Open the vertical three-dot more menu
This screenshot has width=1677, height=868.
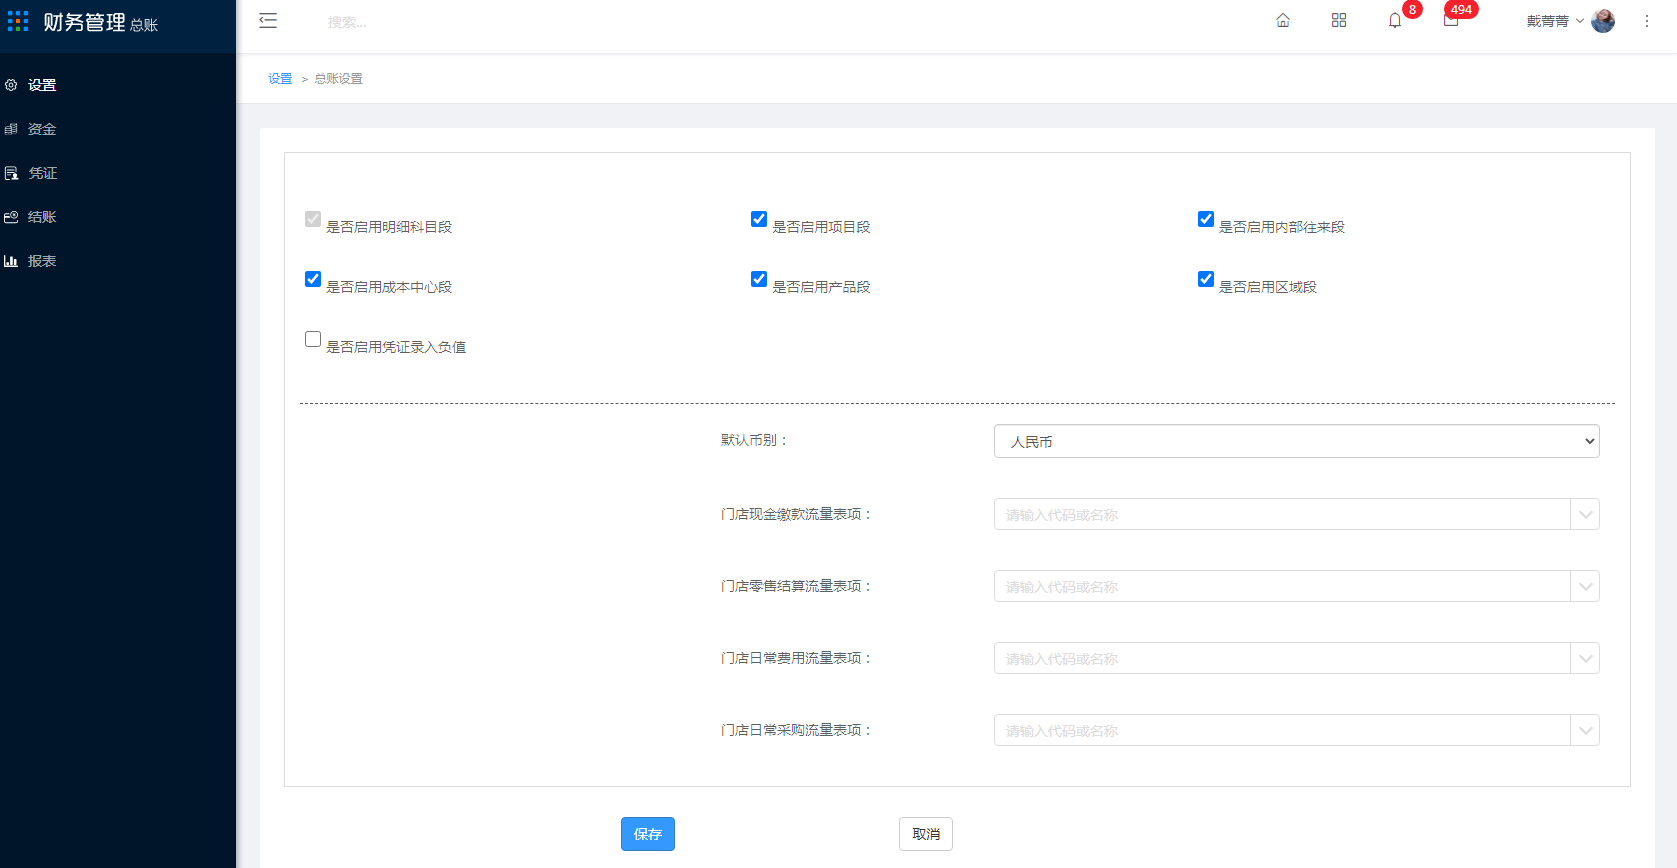pyautogui.click(x=1647, y=21)
